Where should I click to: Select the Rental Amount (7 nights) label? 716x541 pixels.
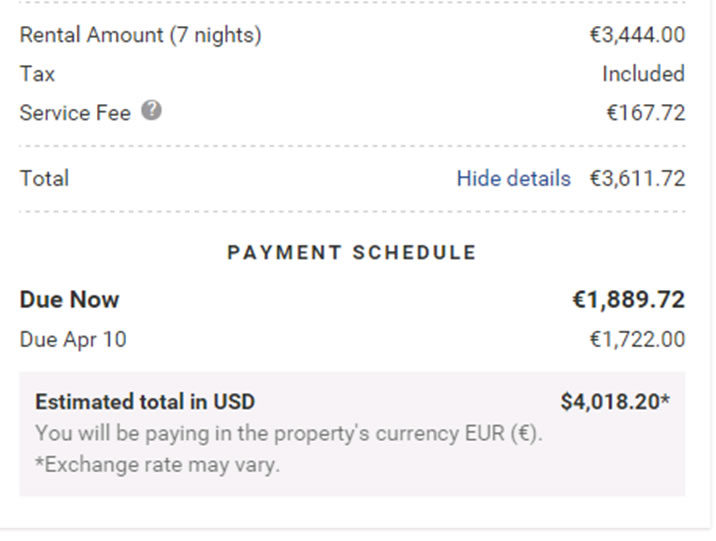tap(141, 36)
